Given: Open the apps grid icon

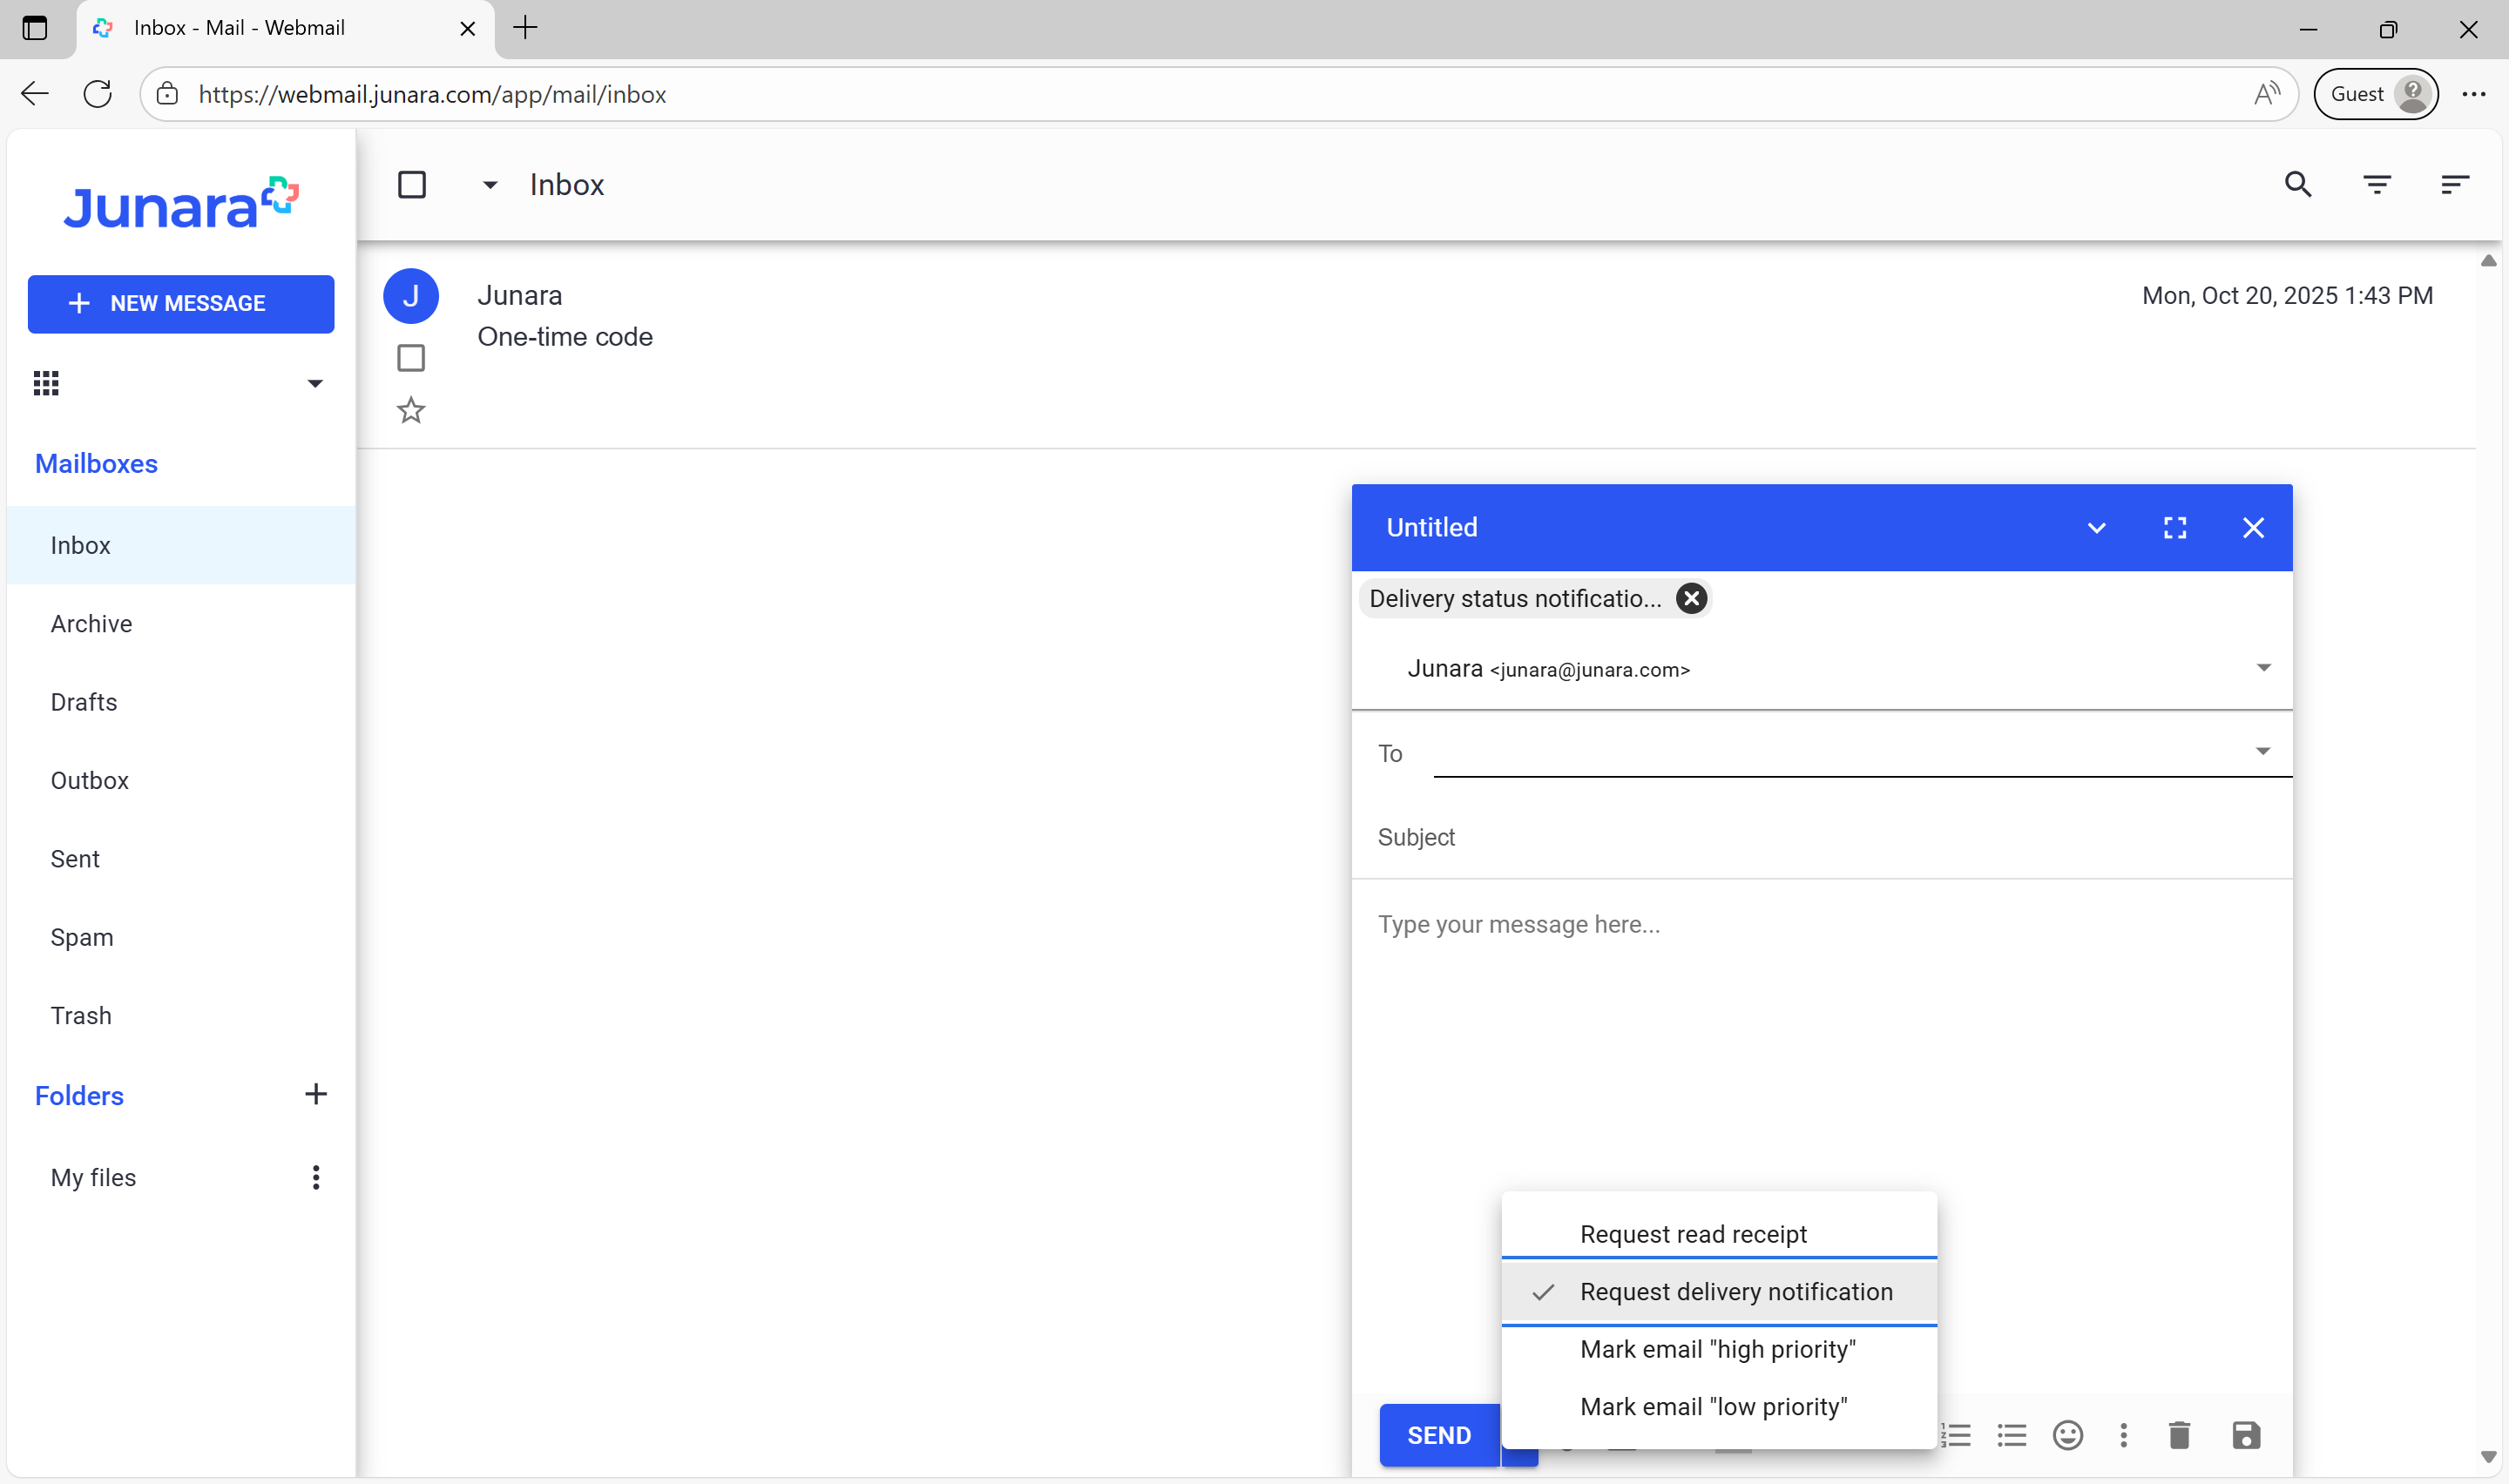Looking at the screenshot, I should 46,383.
